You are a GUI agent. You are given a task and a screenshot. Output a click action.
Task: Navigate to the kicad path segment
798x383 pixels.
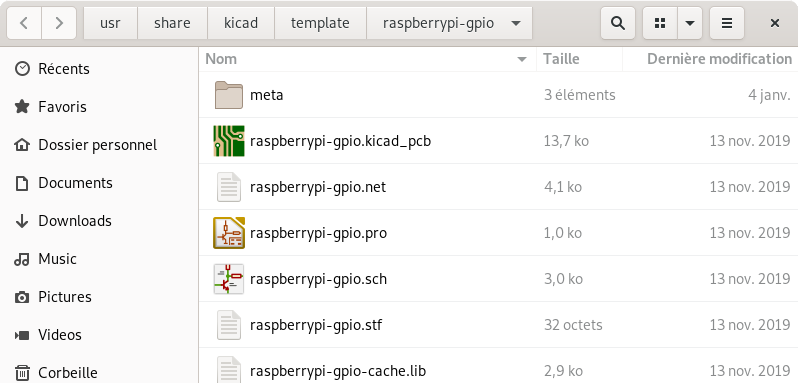pyautogui.click(x=241, y=23)
